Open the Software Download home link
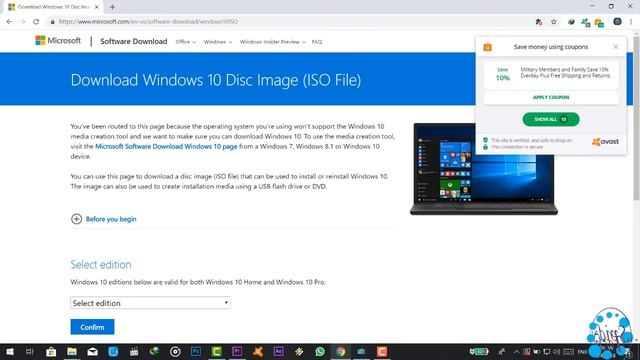Screen dimensions: 640x360 point(133,41)
